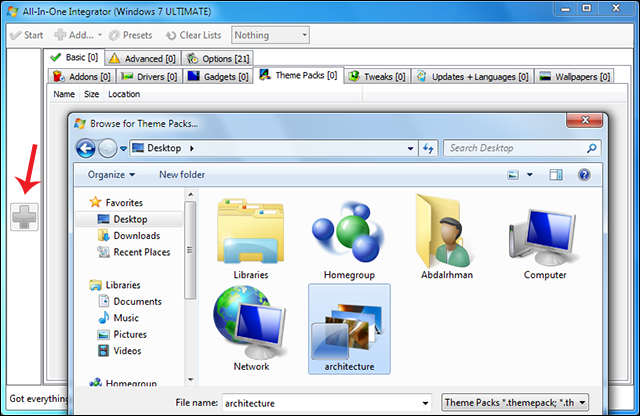This screenshot has width=640, height=416.
Task: Open the Drivers [0] tab
Action: click(149, 77)
